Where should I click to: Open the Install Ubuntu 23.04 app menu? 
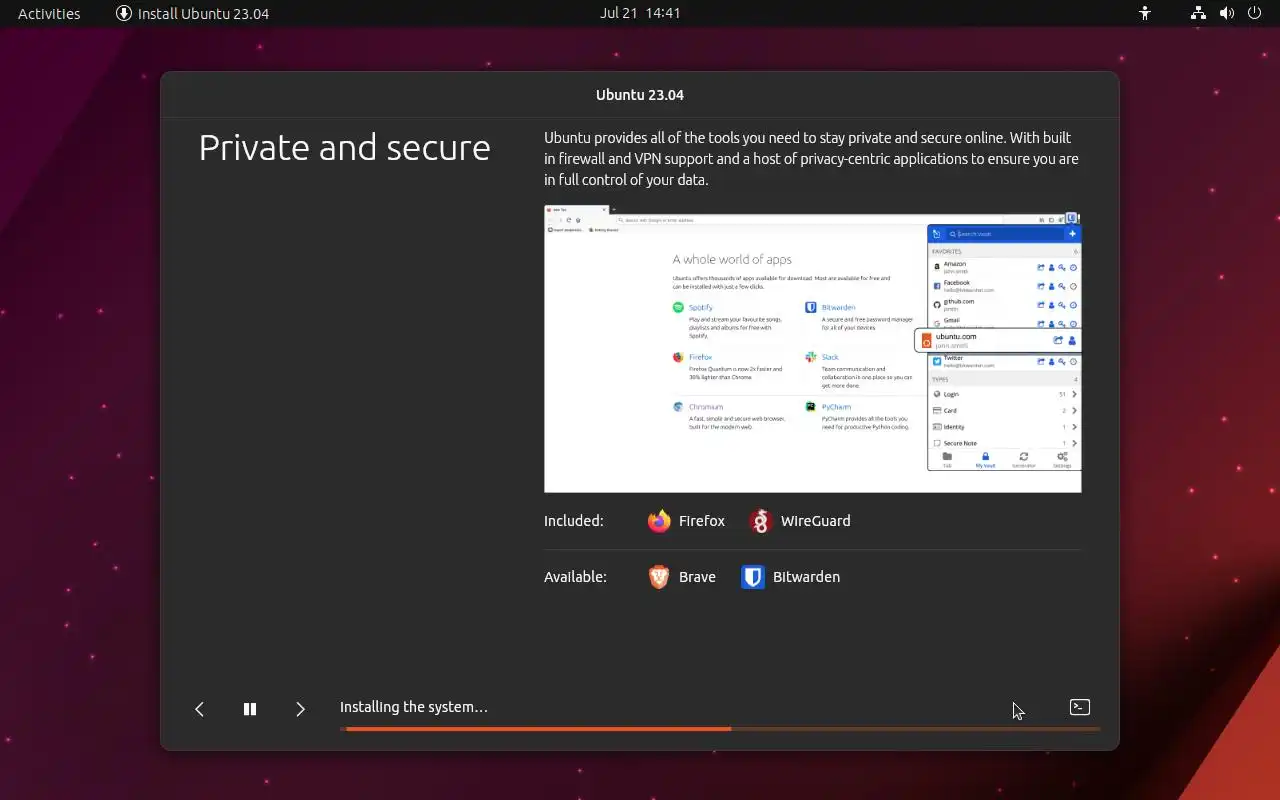193,13
